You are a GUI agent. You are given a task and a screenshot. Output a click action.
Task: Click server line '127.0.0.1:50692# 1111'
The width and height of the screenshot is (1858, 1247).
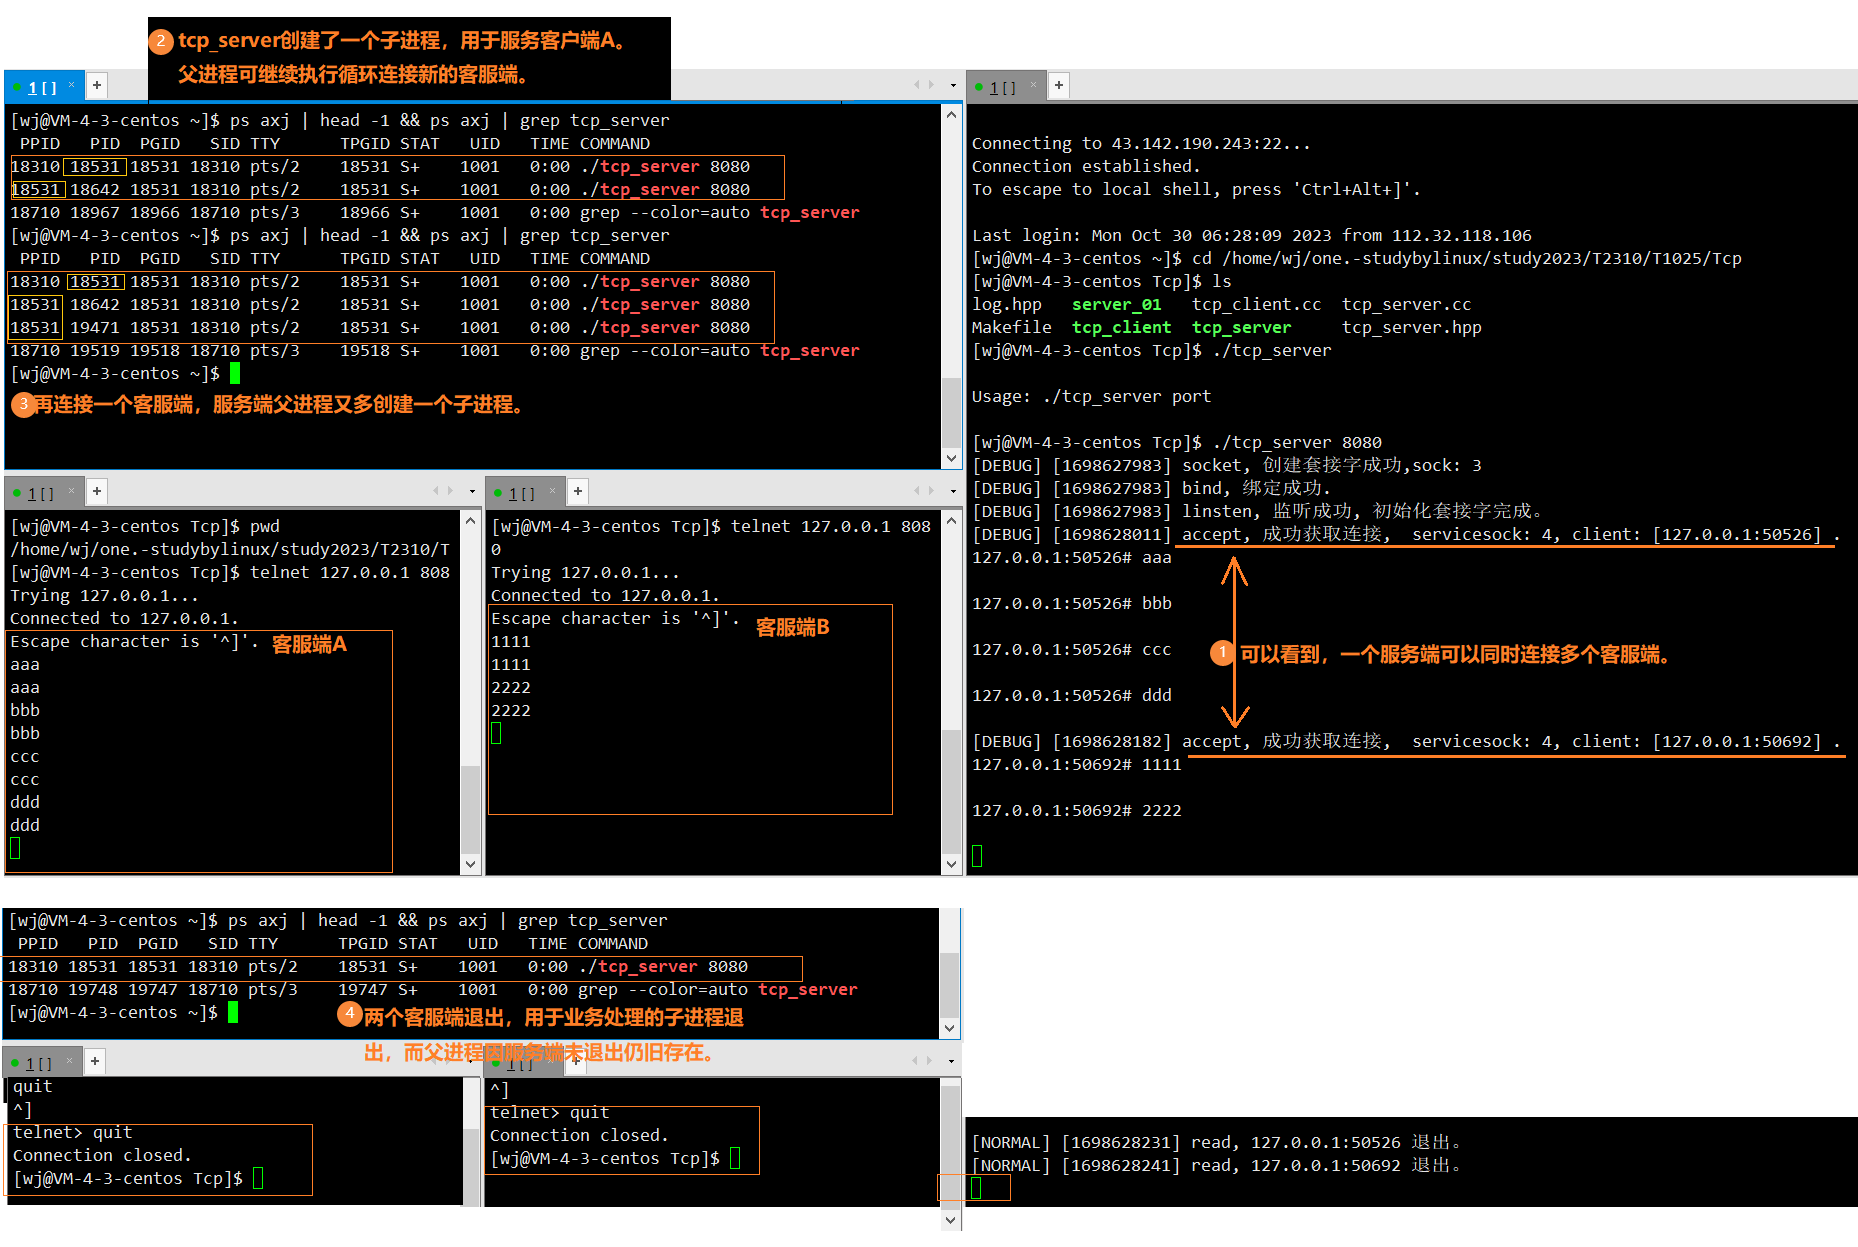click(1077, 764)
